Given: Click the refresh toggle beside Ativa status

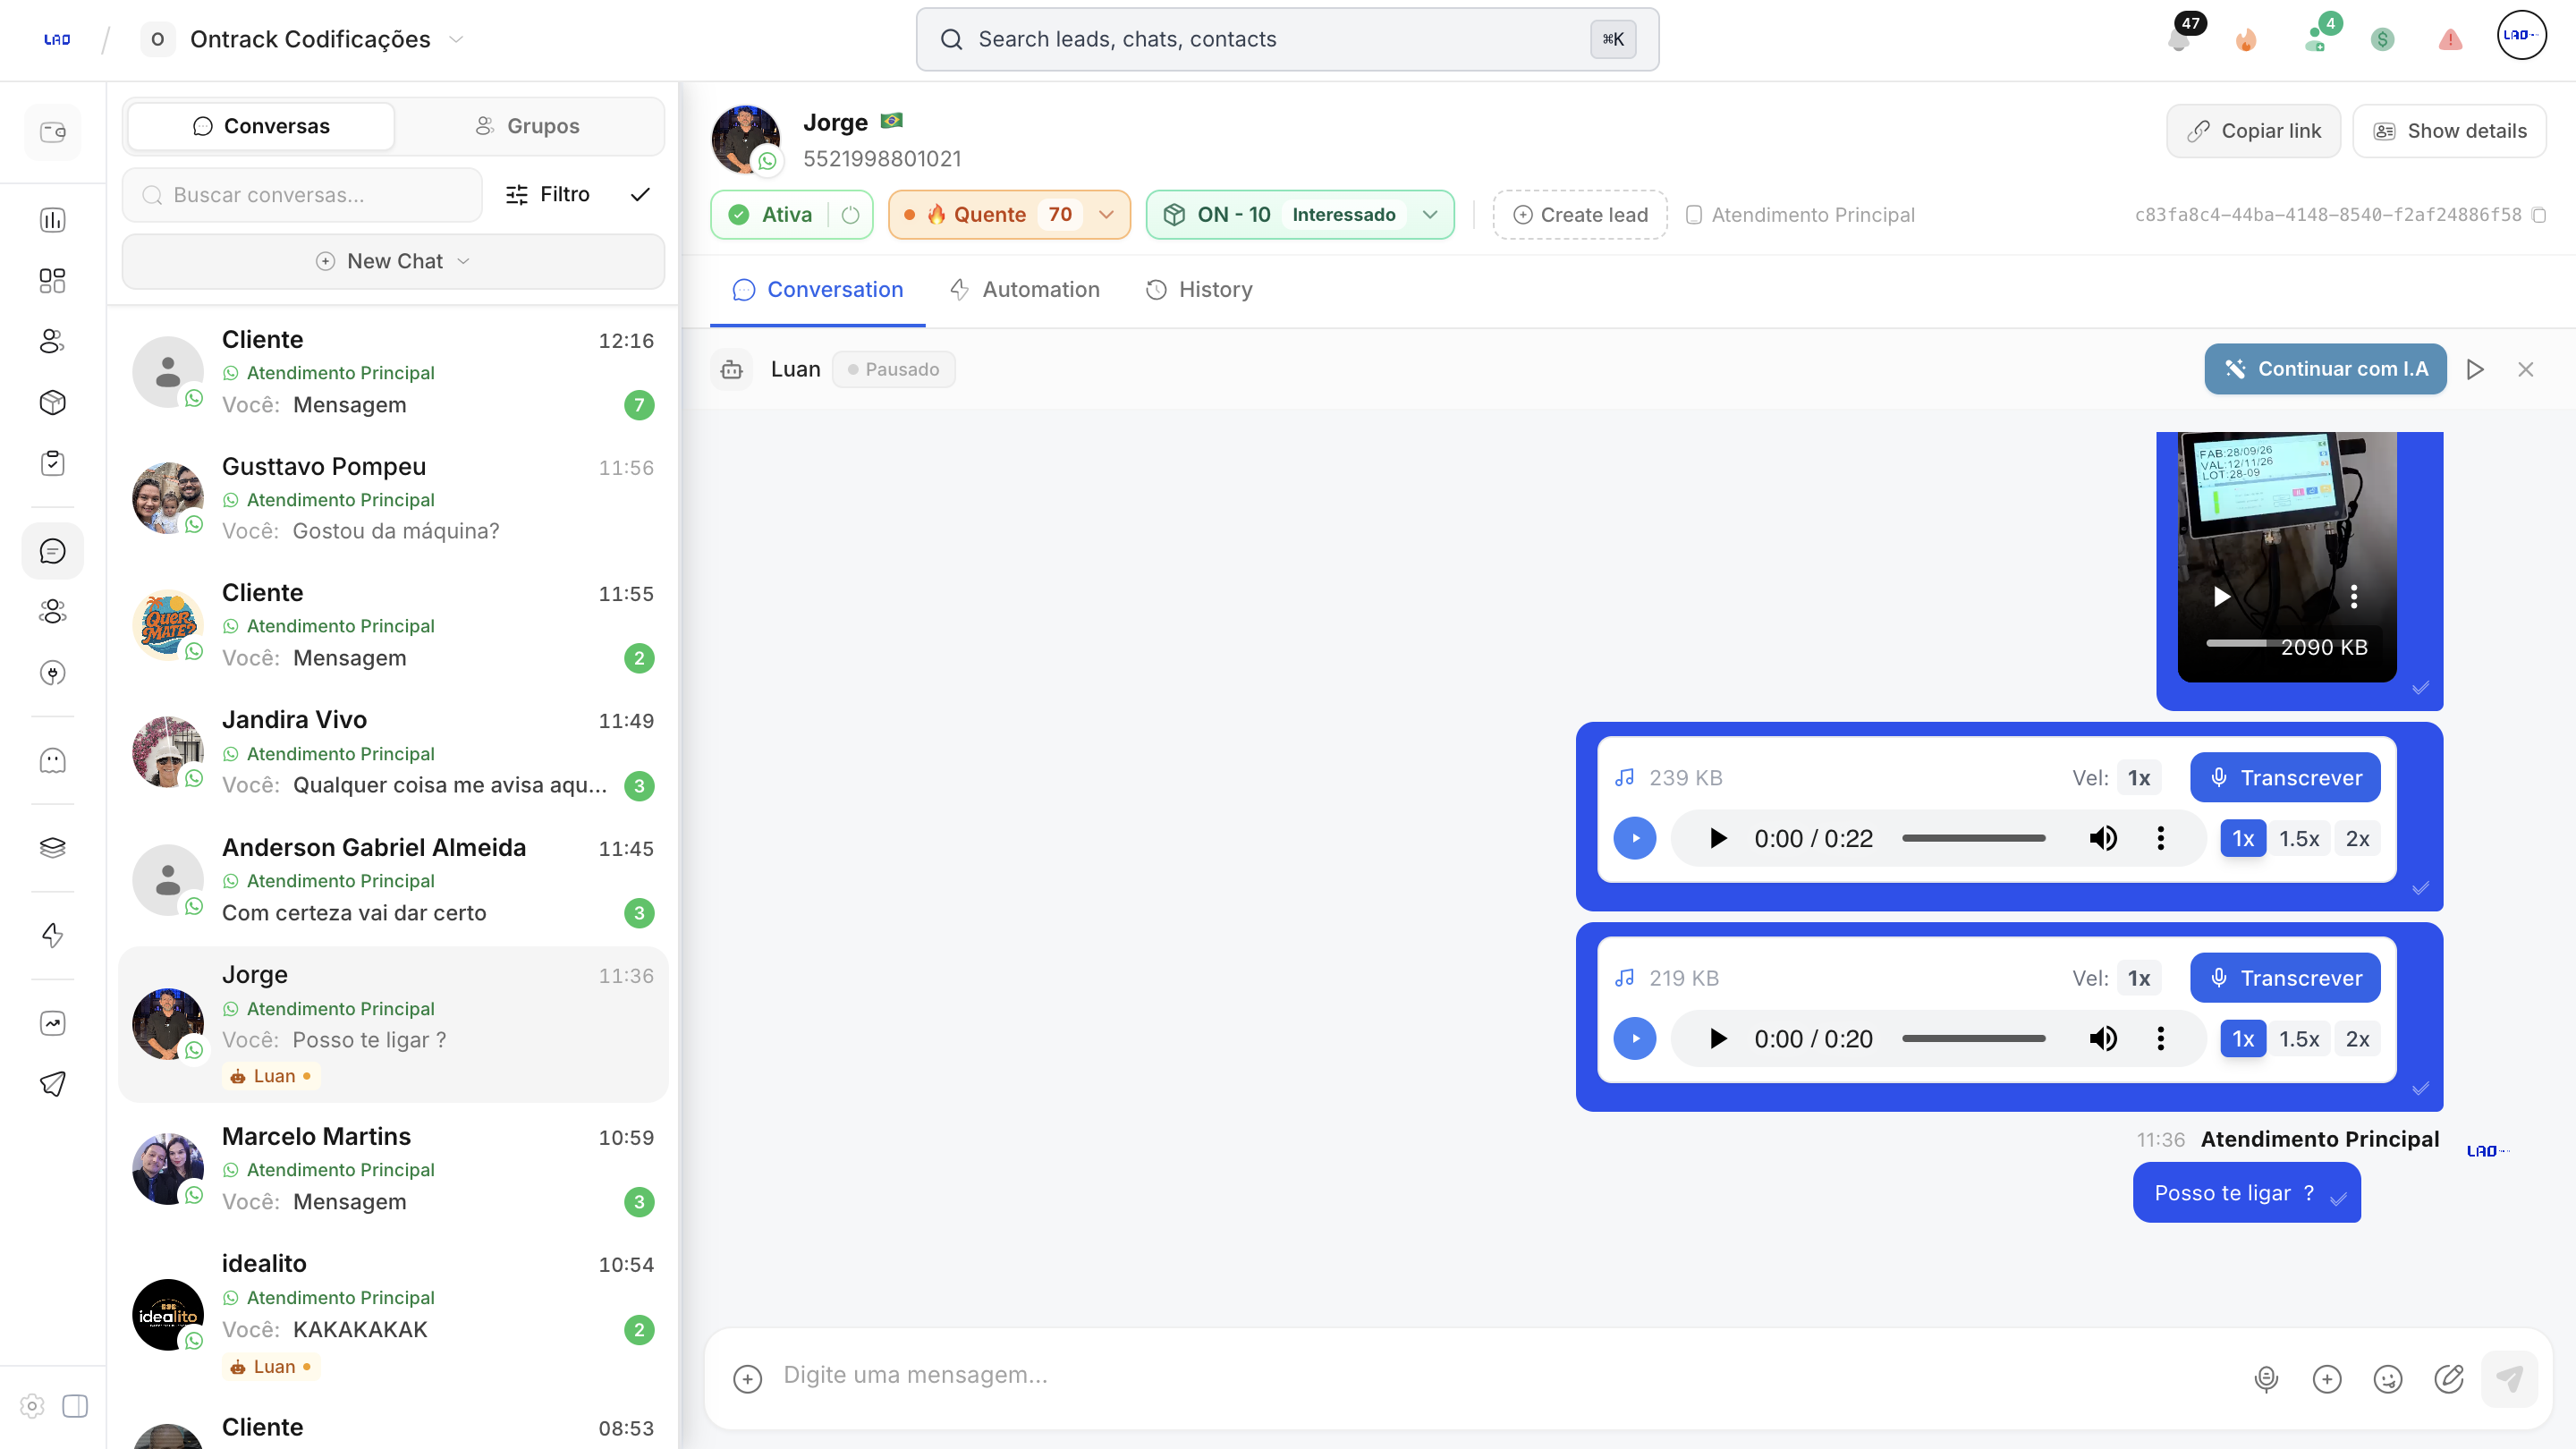Looking at the screenshot, I should (850, 215).
